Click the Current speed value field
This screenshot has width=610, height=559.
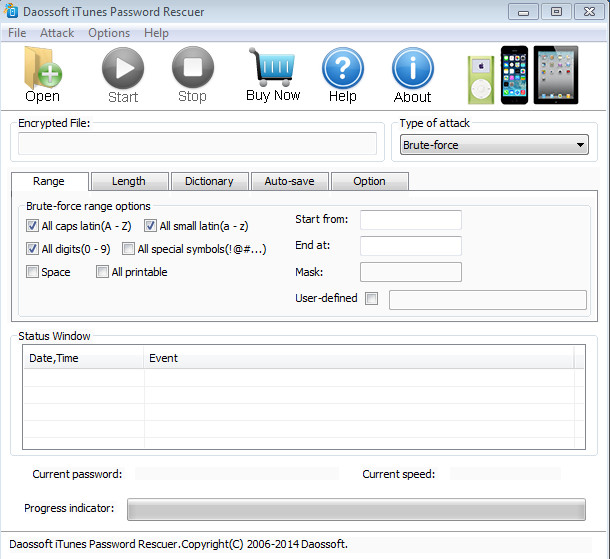(505, 474)
